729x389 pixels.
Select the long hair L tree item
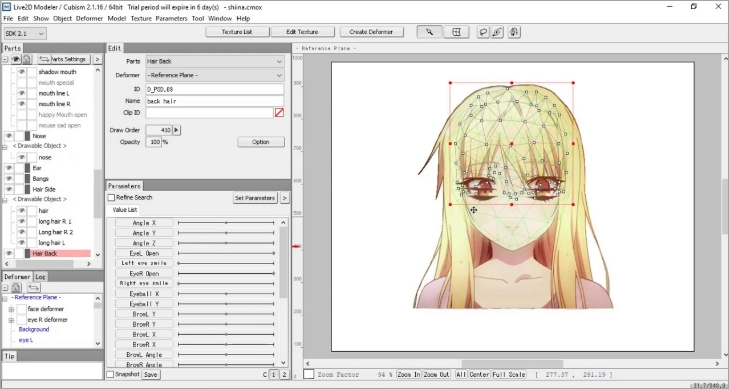pyautogui.click(x=52, y=243)
